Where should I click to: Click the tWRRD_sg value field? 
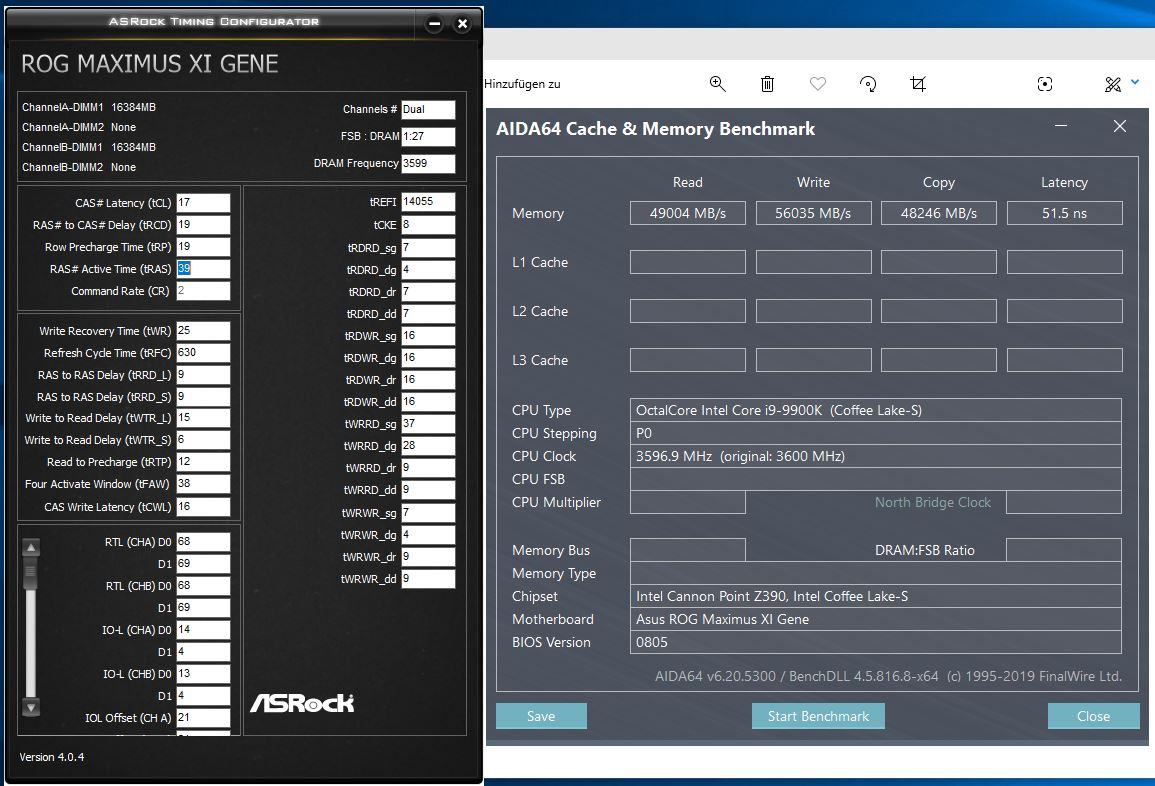[x=428, y=424]
